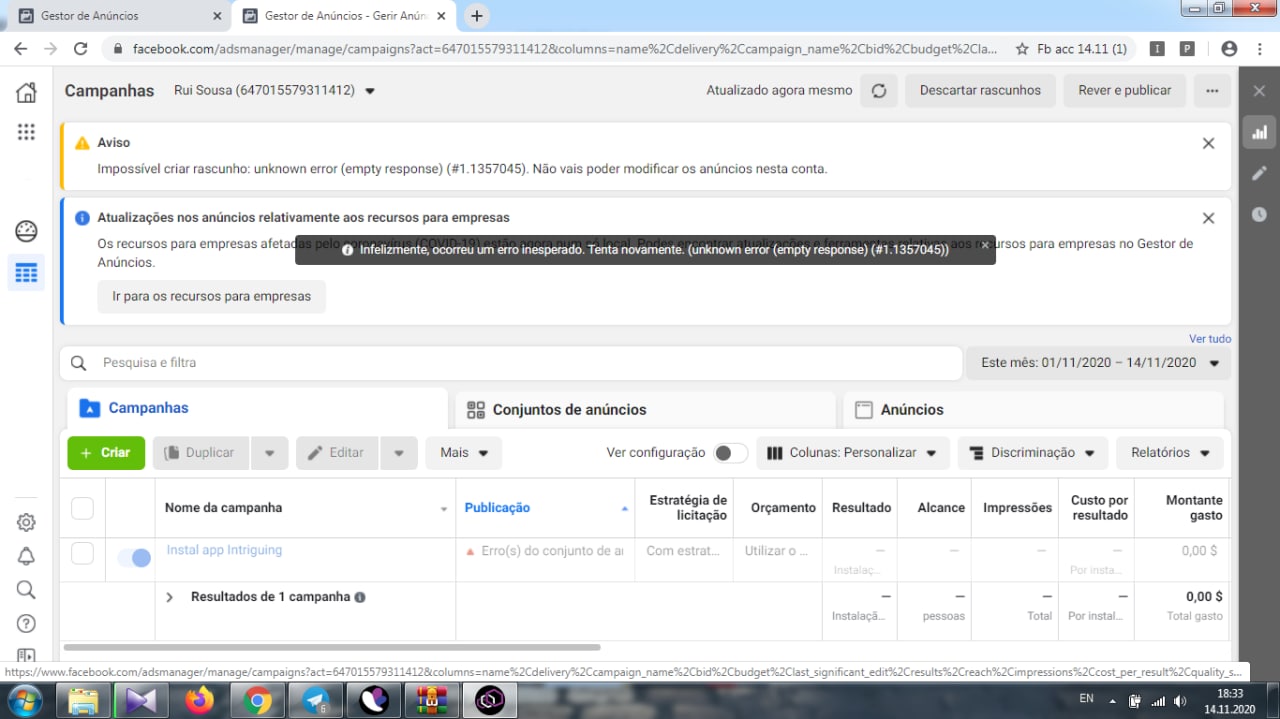
Task: Click info icon beside Resultados de 1 campanha
Action: click(x=360, y=597)
